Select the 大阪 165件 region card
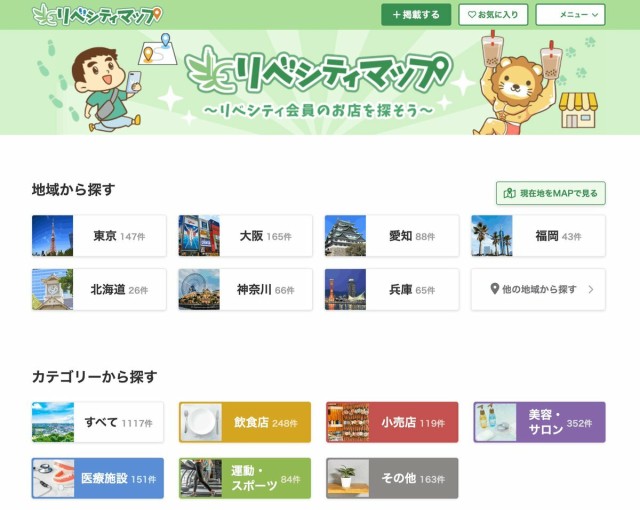The width and height of the screenshot is (640, 510). coord(245,236)
